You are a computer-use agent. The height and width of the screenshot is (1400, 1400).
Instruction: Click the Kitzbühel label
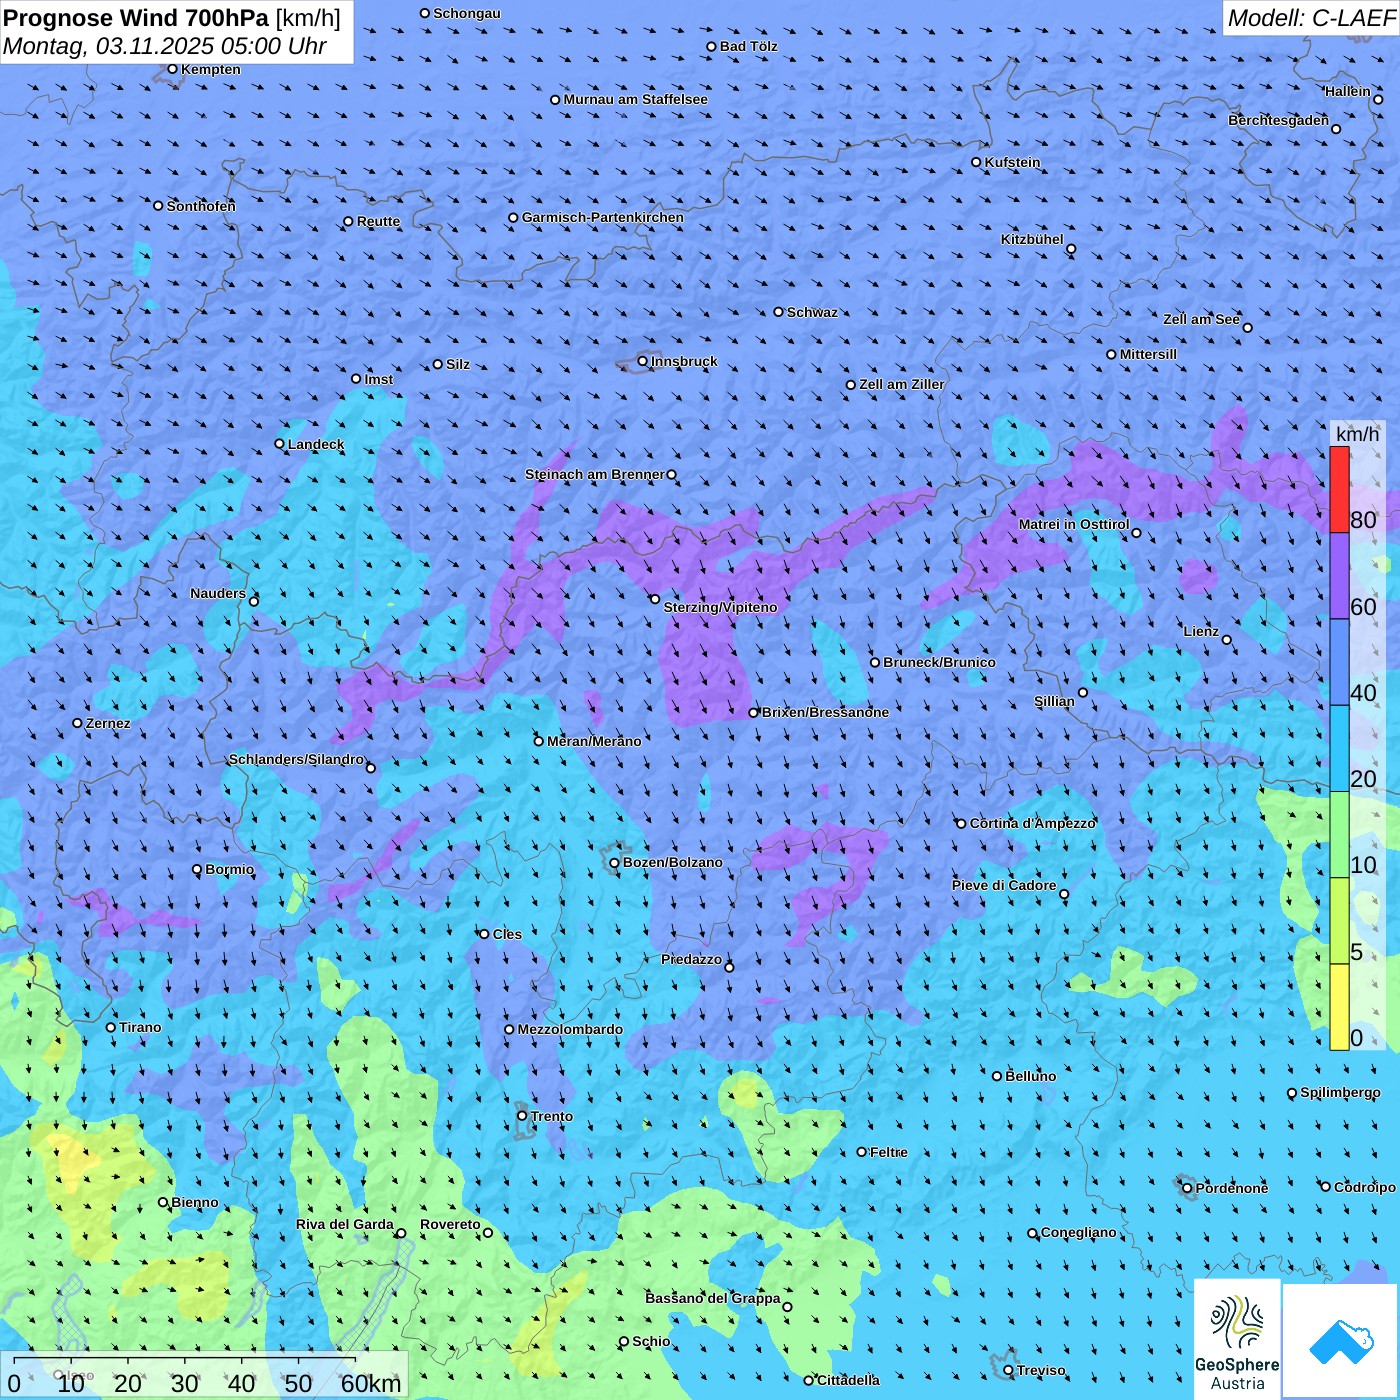[x=1032, y=239]
